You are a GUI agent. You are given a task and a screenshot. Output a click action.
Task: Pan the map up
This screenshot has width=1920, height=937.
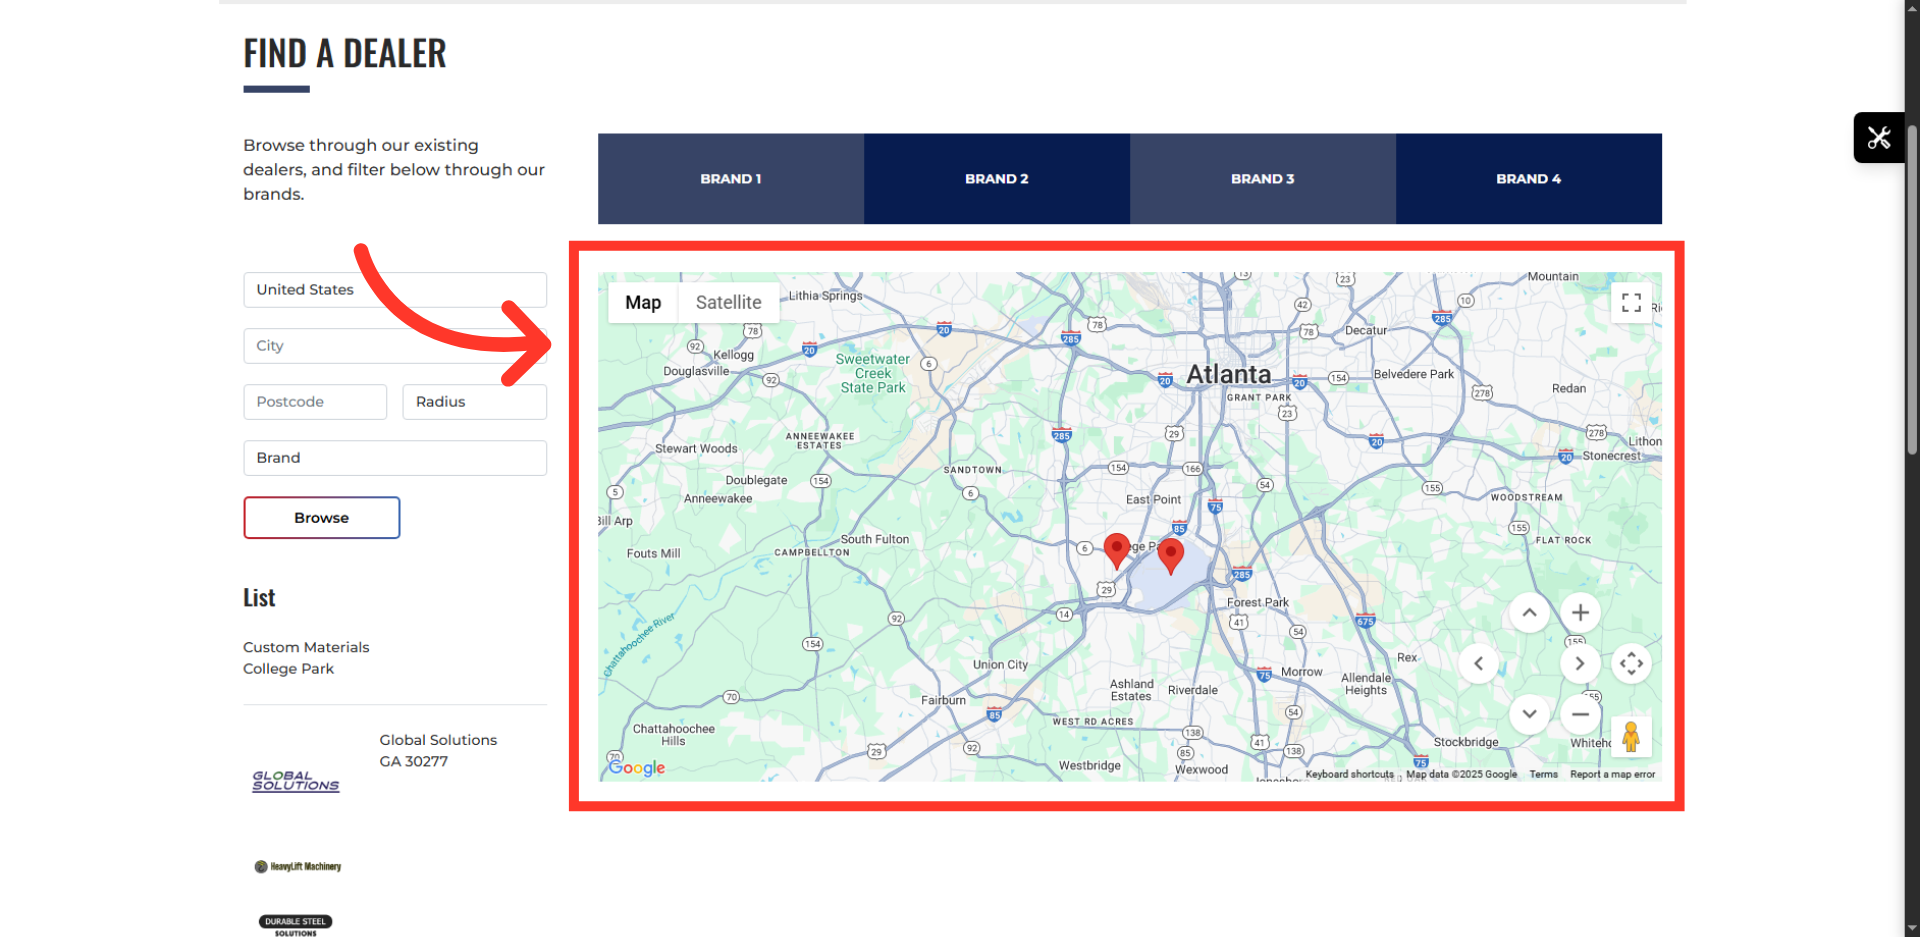(x=1529, y=612)
